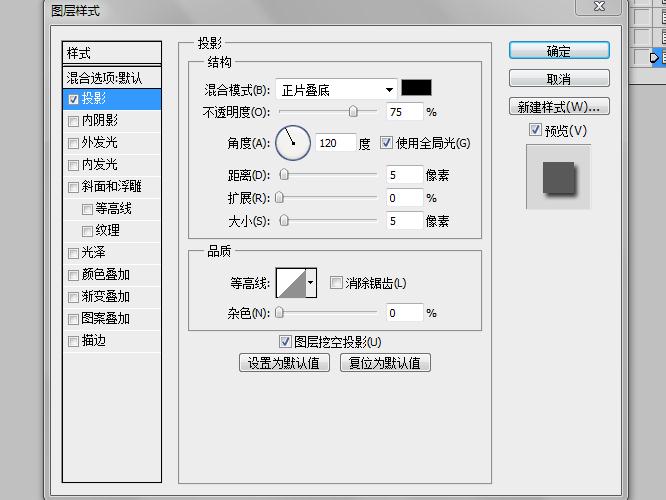Click the angle dial control
Image resolution: width=666 pixels, height=500 pixels.
293,143
